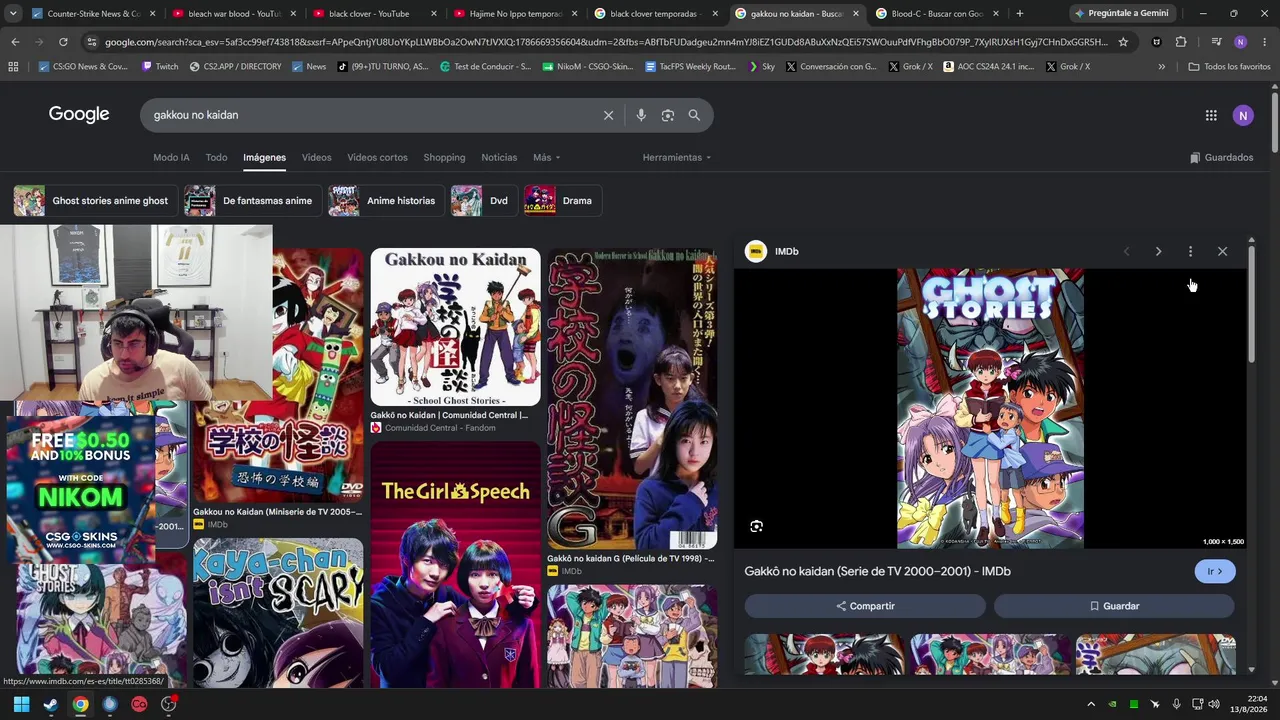Open the media controls icon in Chrome toolbar
Image resolution: width=1280 pixels, height=720 pixels.
point(1216,42)
